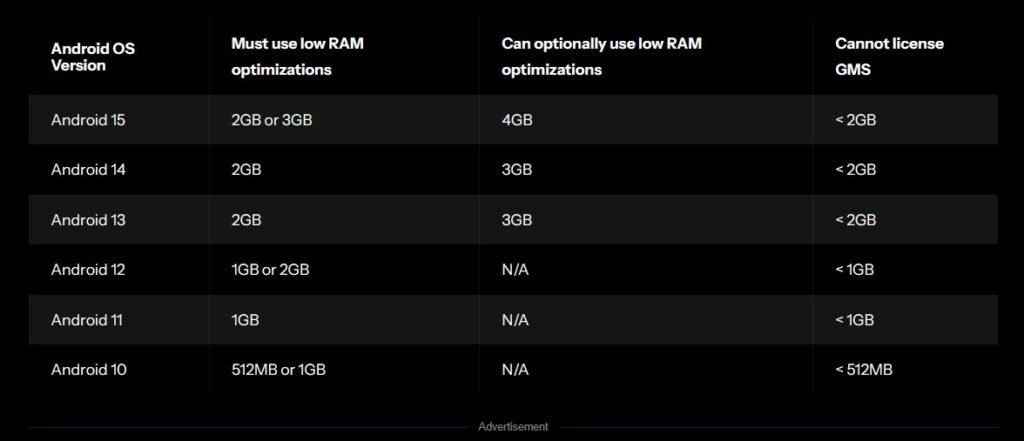Click the "N/A" cell in Android 12 row

[515, 270]
